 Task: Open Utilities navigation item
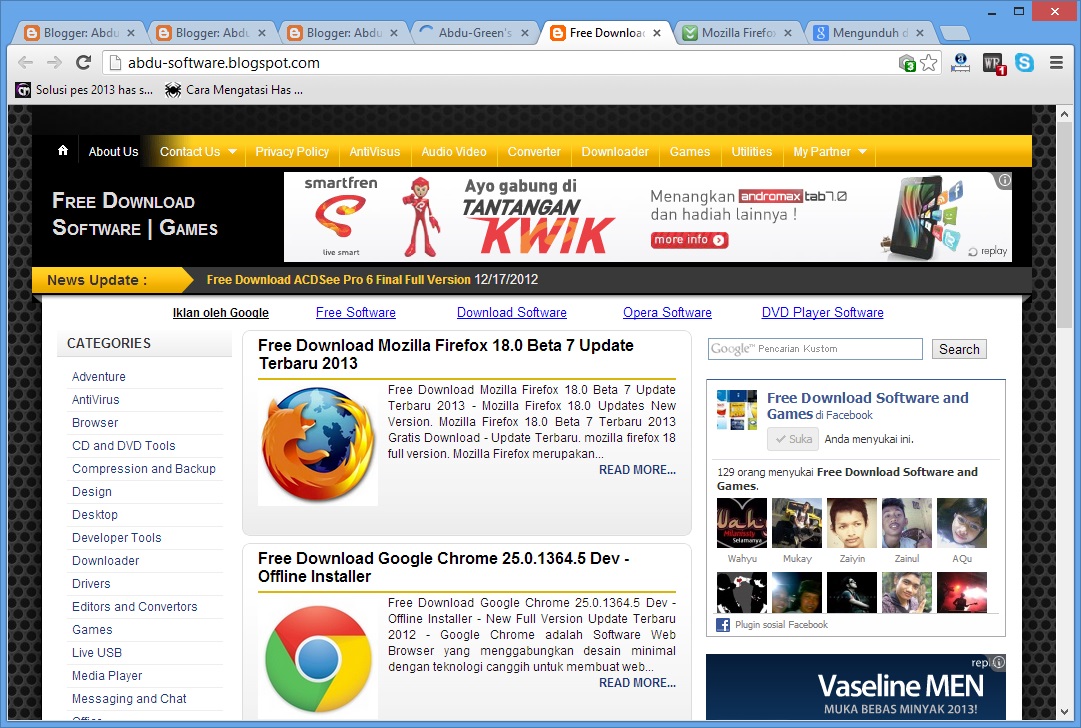(751, 152)
